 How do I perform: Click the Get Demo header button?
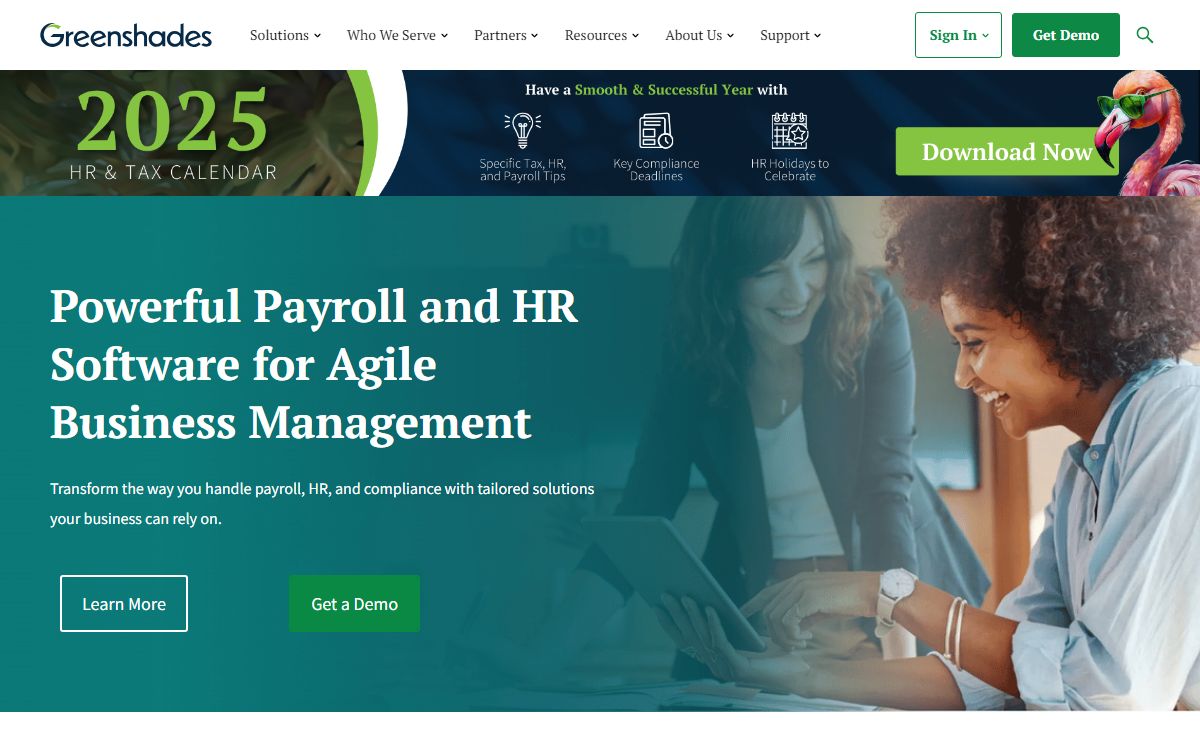click(1066, 35)
